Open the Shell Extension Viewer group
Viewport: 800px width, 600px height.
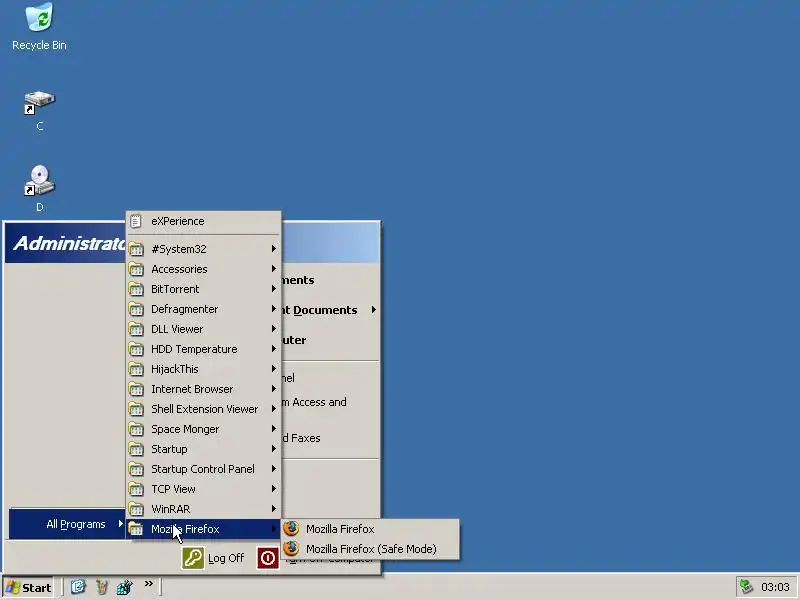pyautogui.click(x=204, y=409)
